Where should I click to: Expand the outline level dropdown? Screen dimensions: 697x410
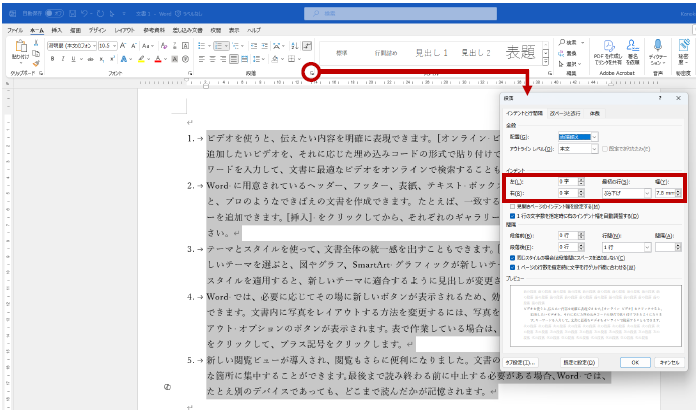coord(593,148)
